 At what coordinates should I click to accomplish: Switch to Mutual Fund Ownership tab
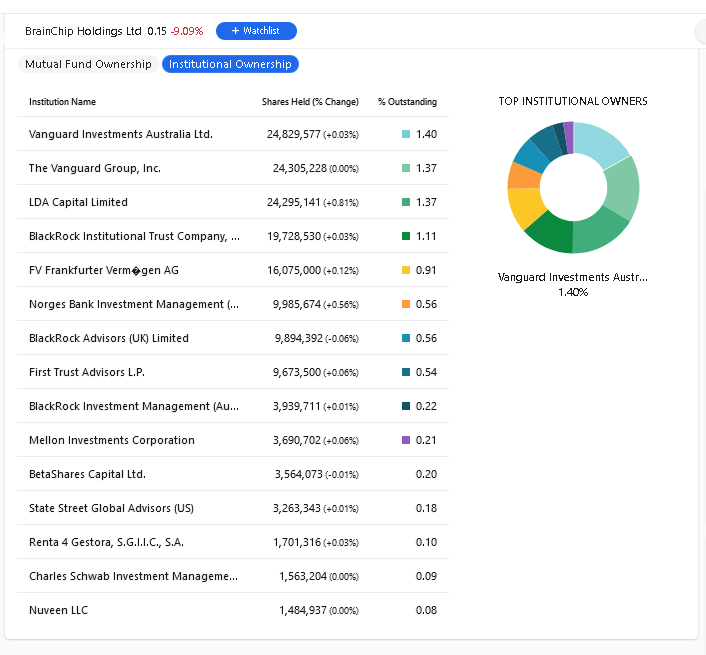pyautogui.click(x=88, y=64)
